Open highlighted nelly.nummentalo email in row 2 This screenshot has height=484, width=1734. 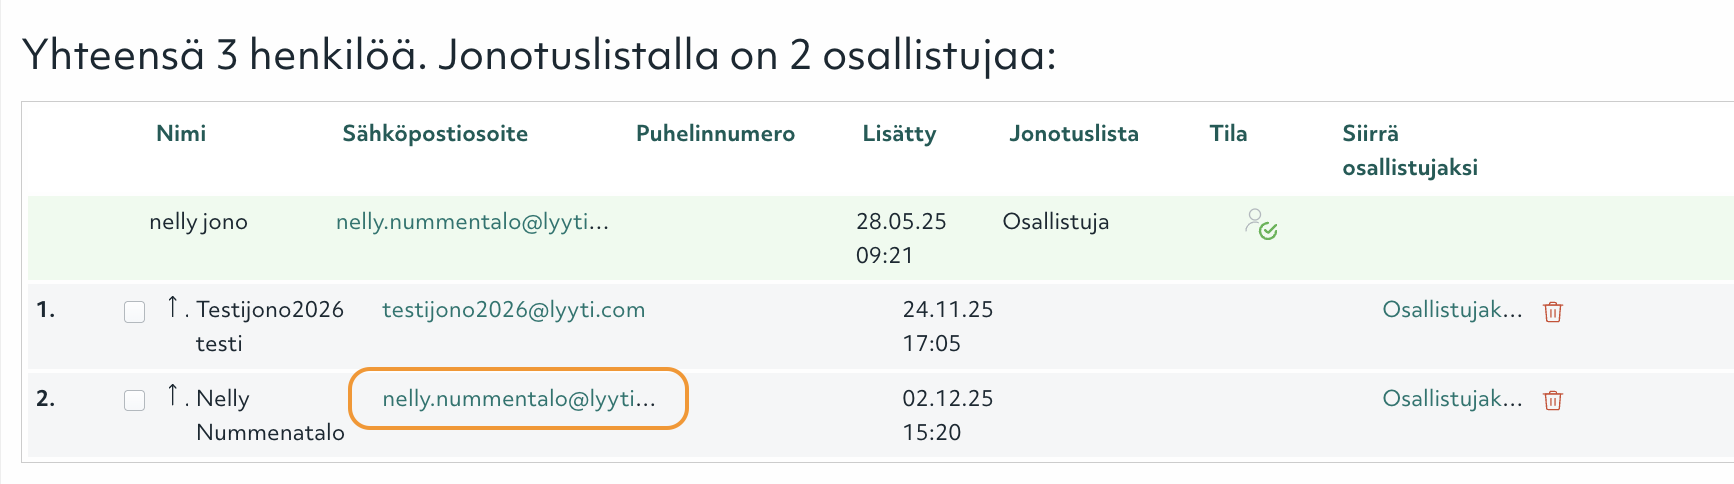coord(518,399)
